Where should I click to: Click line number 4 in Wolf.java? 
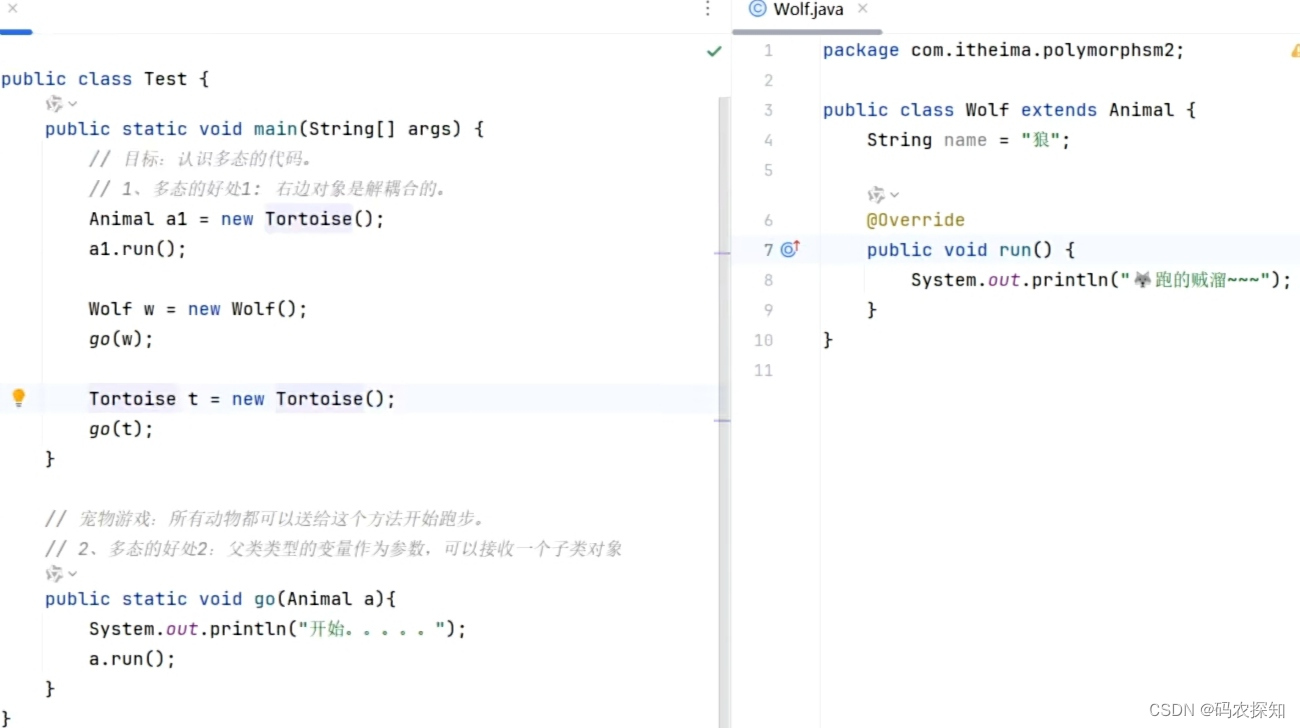[x=768, y=140]
